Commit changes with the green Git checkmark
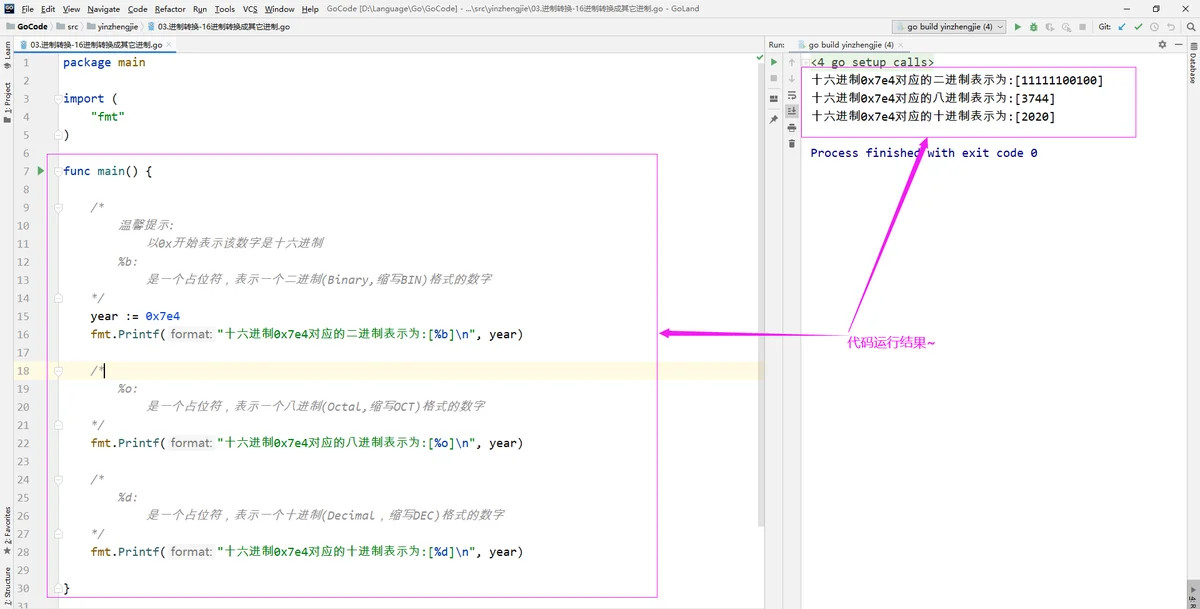Viewport: 1200px width, 609px height. [x=1137, y=27]
